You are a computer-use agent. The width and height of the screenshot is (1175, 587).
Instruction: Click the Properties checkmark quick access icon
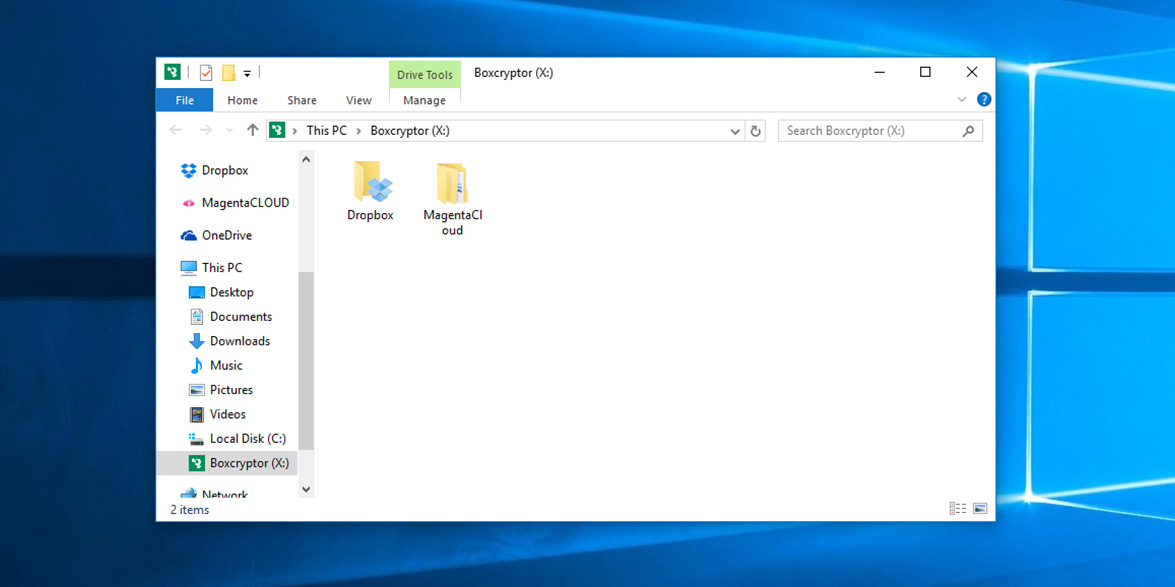[x=206, y=73]
